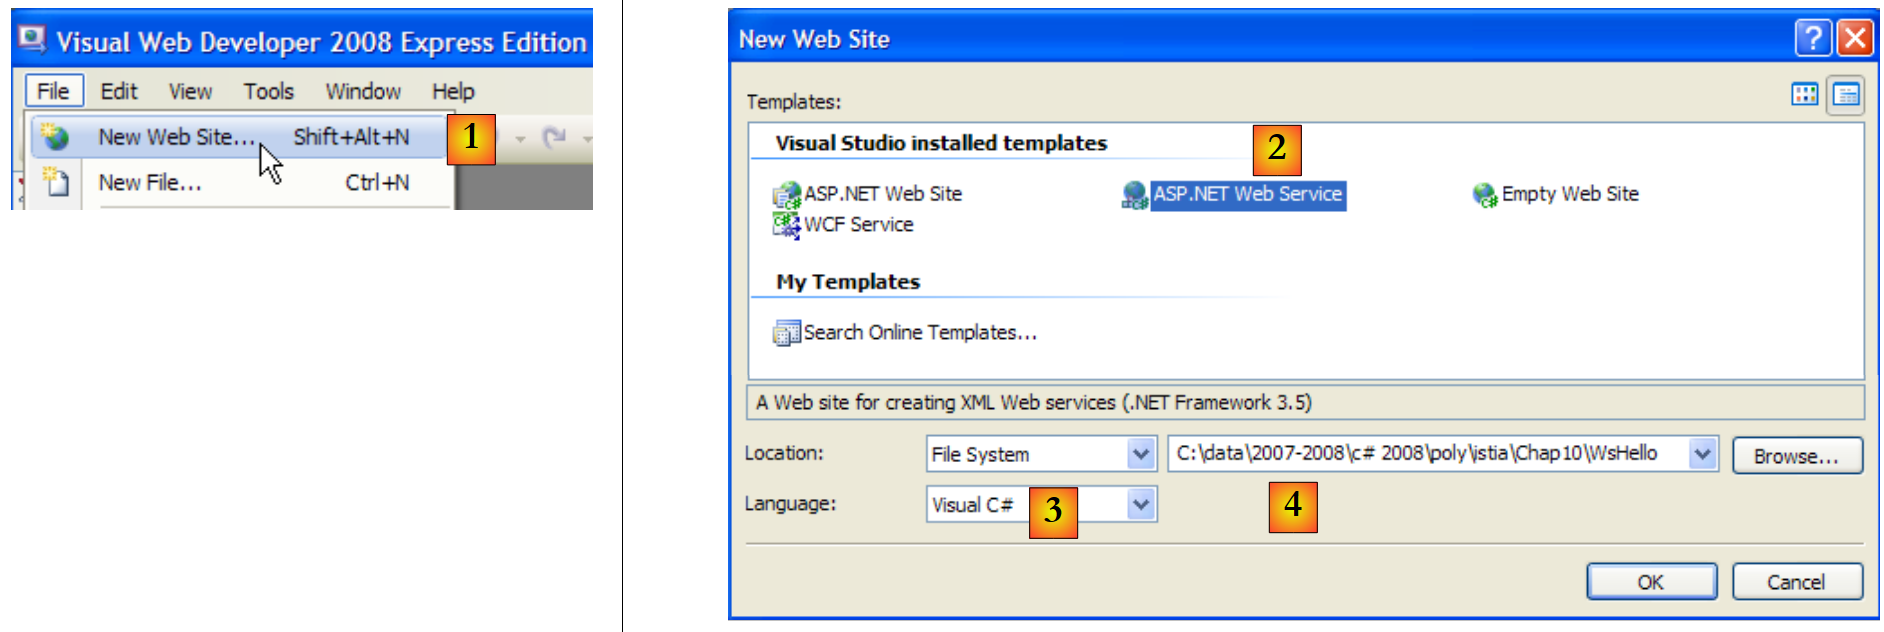Cancel the New Web Site dialog
Image resolution: width=1884 pixels, height=632 pixels.
click(x=1796, y=582)
